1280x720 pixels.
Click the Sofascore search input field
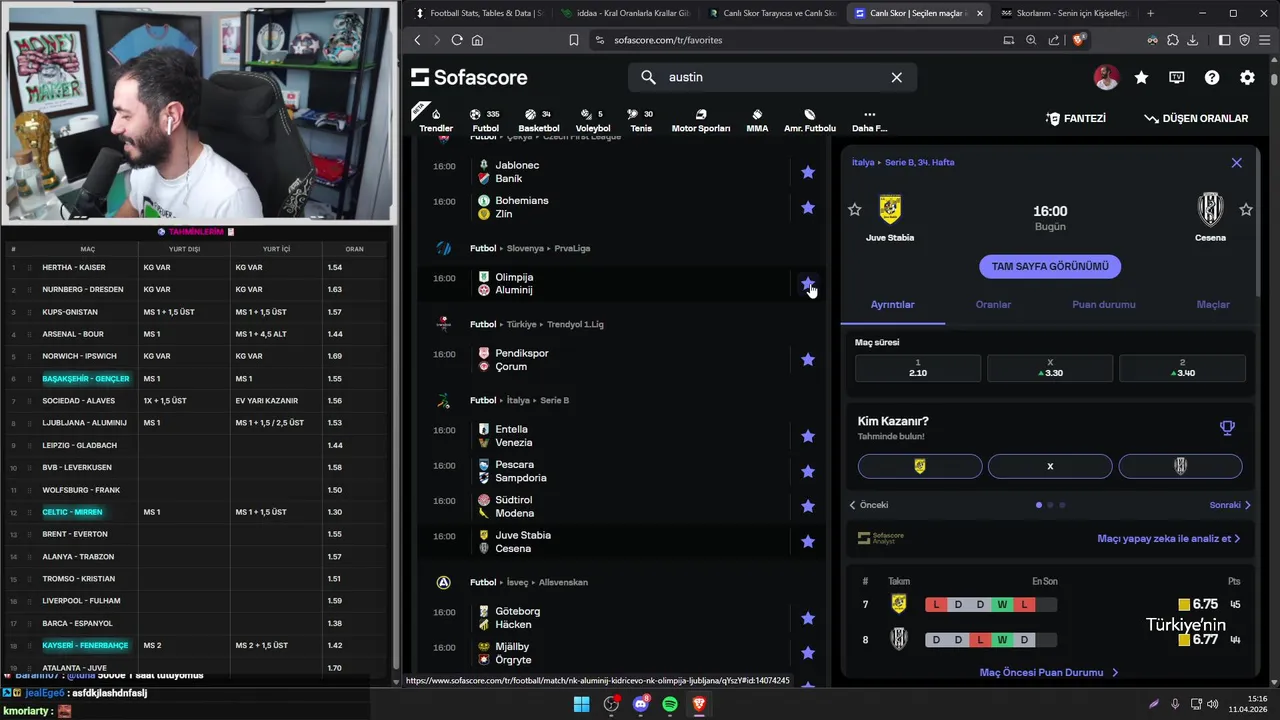tap(772, 77)
